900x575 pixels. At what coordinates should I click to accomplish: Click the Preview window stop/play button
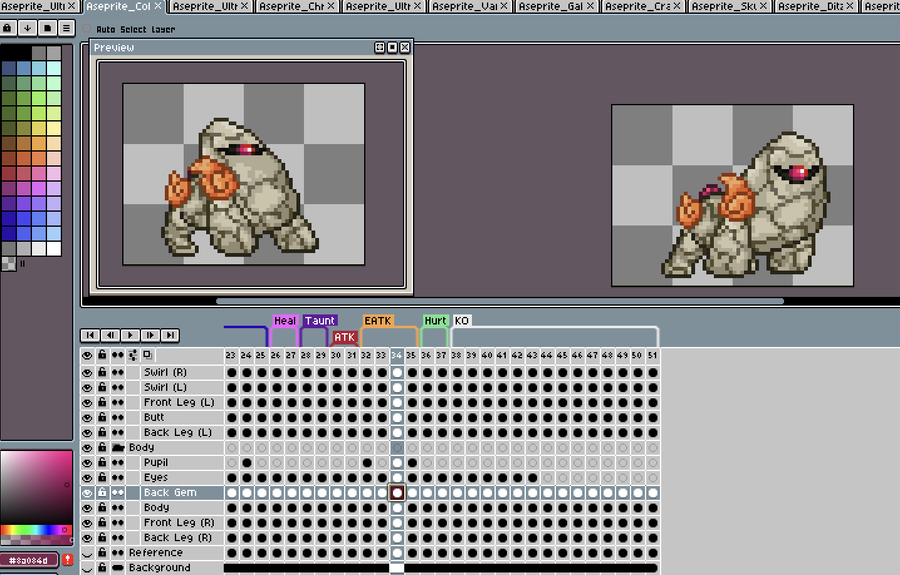click(392, 48)
